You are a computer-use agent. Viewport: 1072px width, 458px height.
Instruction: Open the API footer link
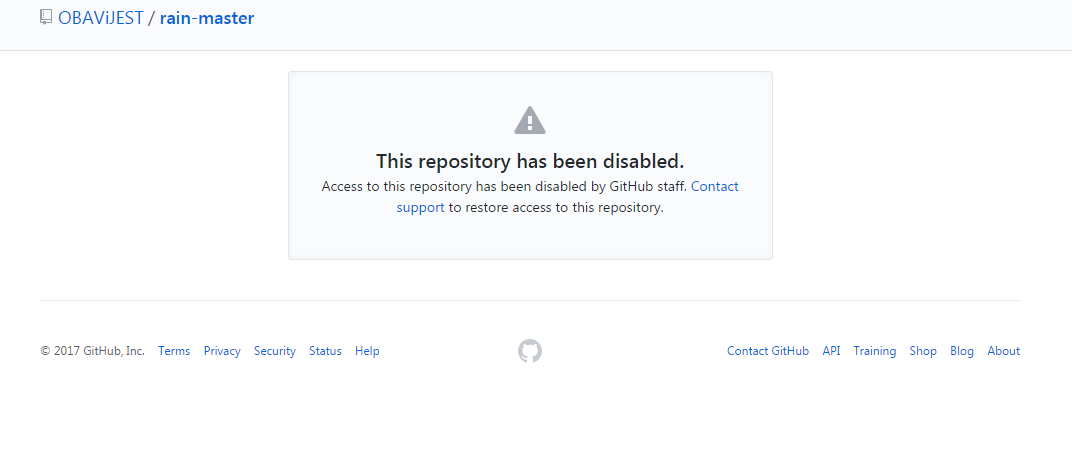tap(831, 351)
